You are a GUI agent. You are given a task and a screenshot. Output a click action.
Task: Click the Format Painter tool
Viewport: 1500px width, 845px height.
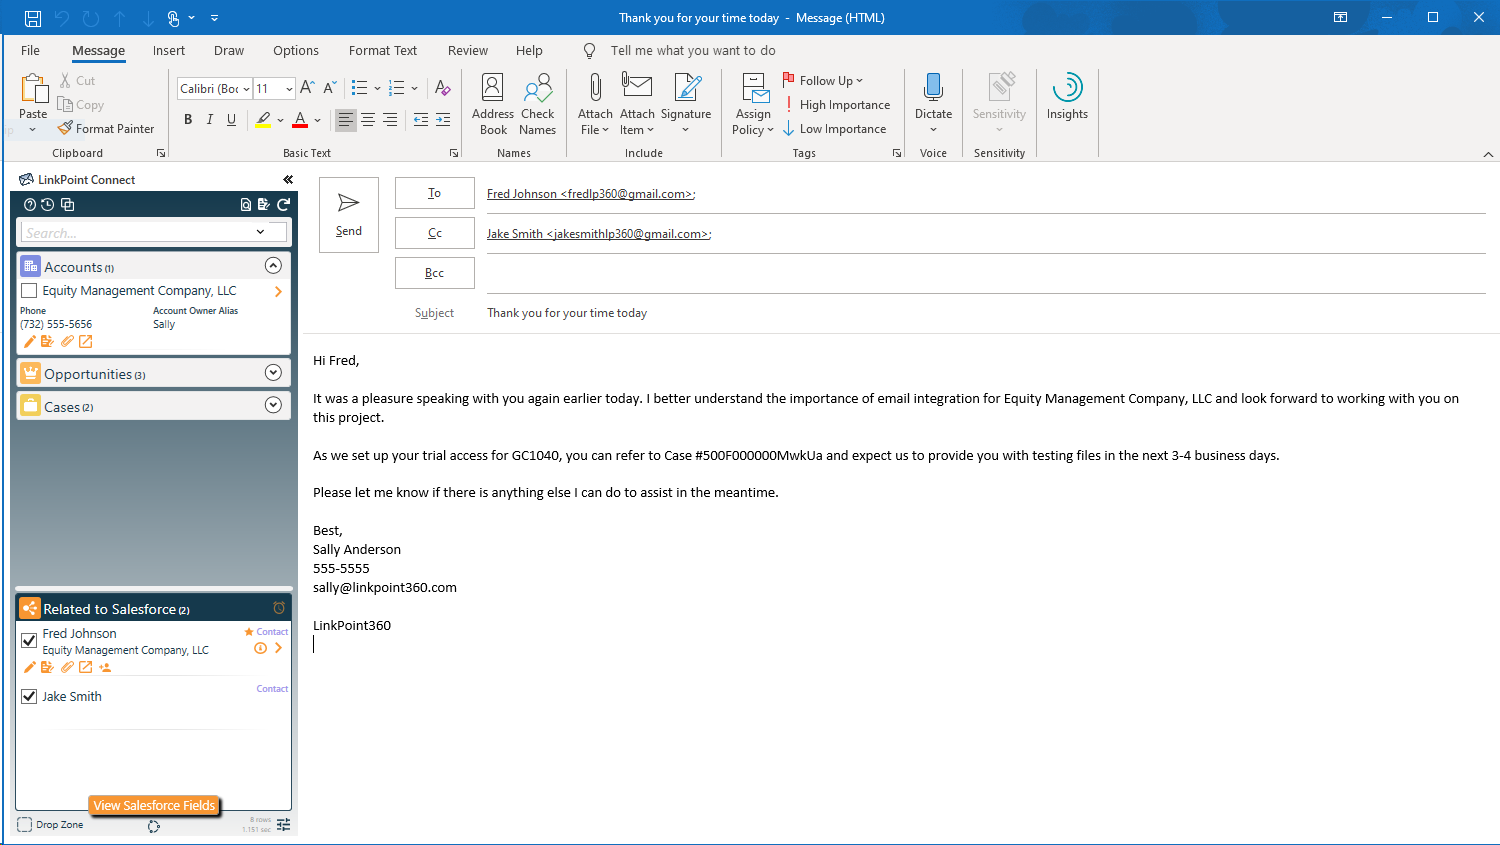tap(106, 129)
